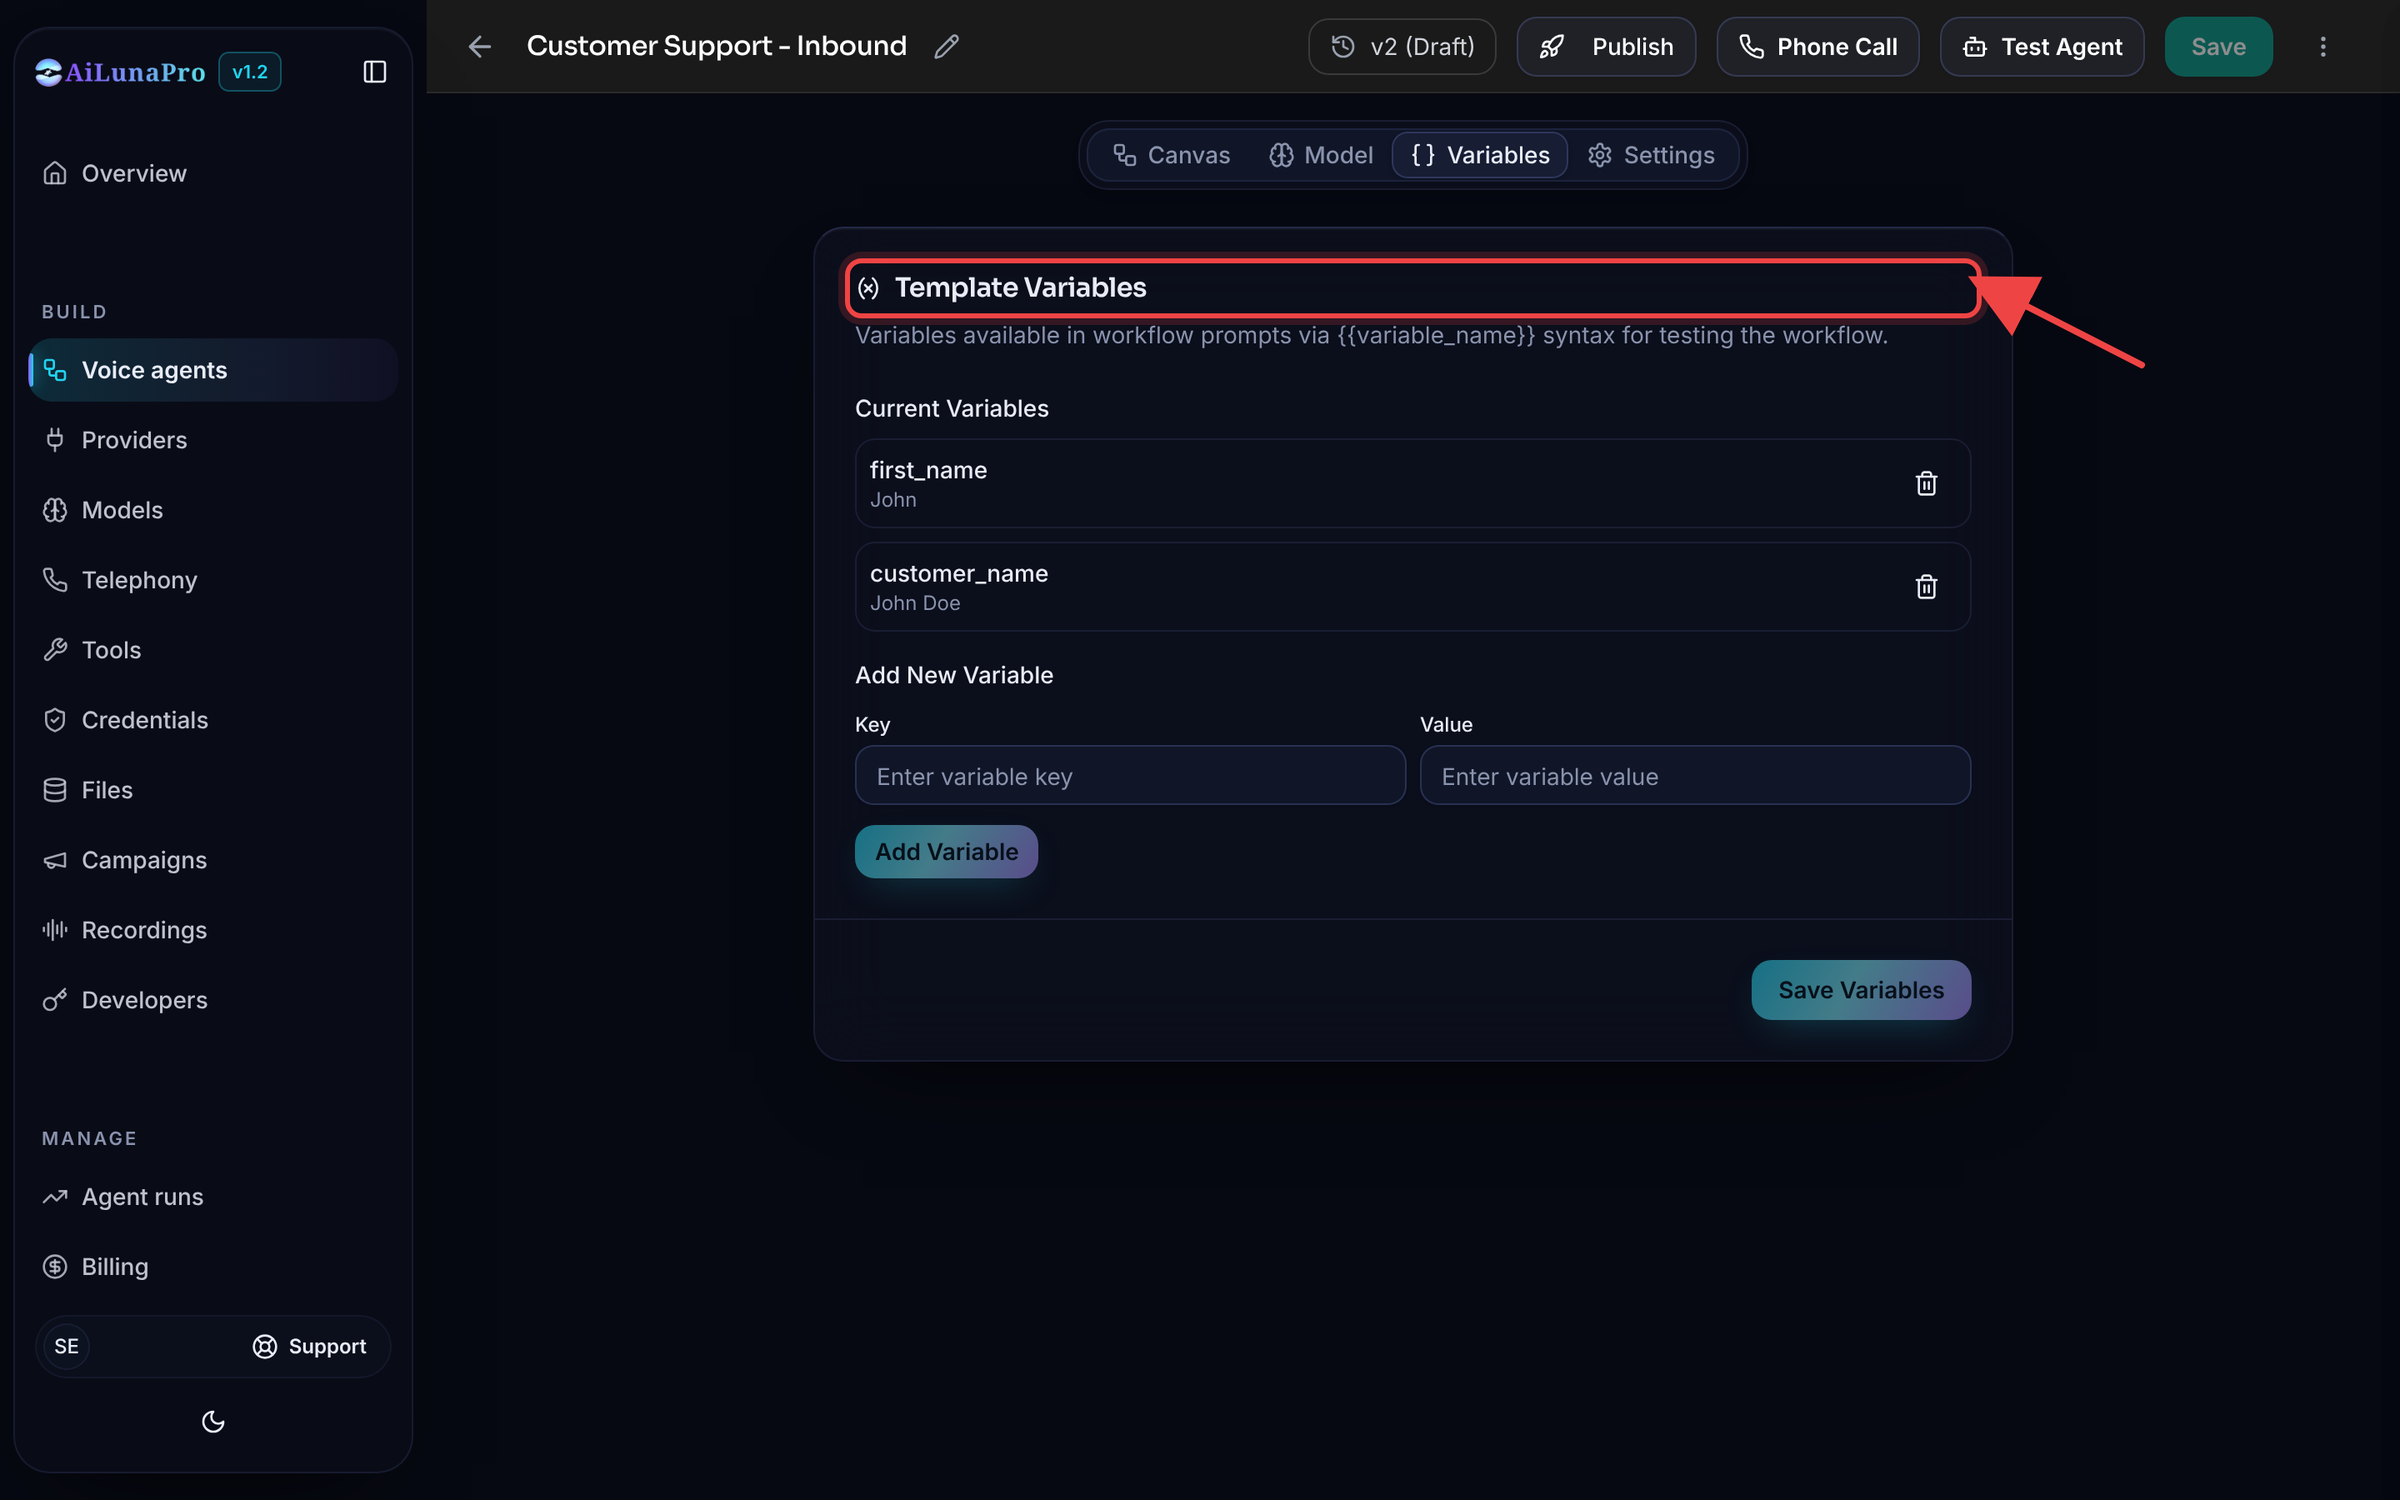Open user avatar SE
Image resolution: width=2400 pixels, height=1500 pixels.
(x=67, y=1346)
